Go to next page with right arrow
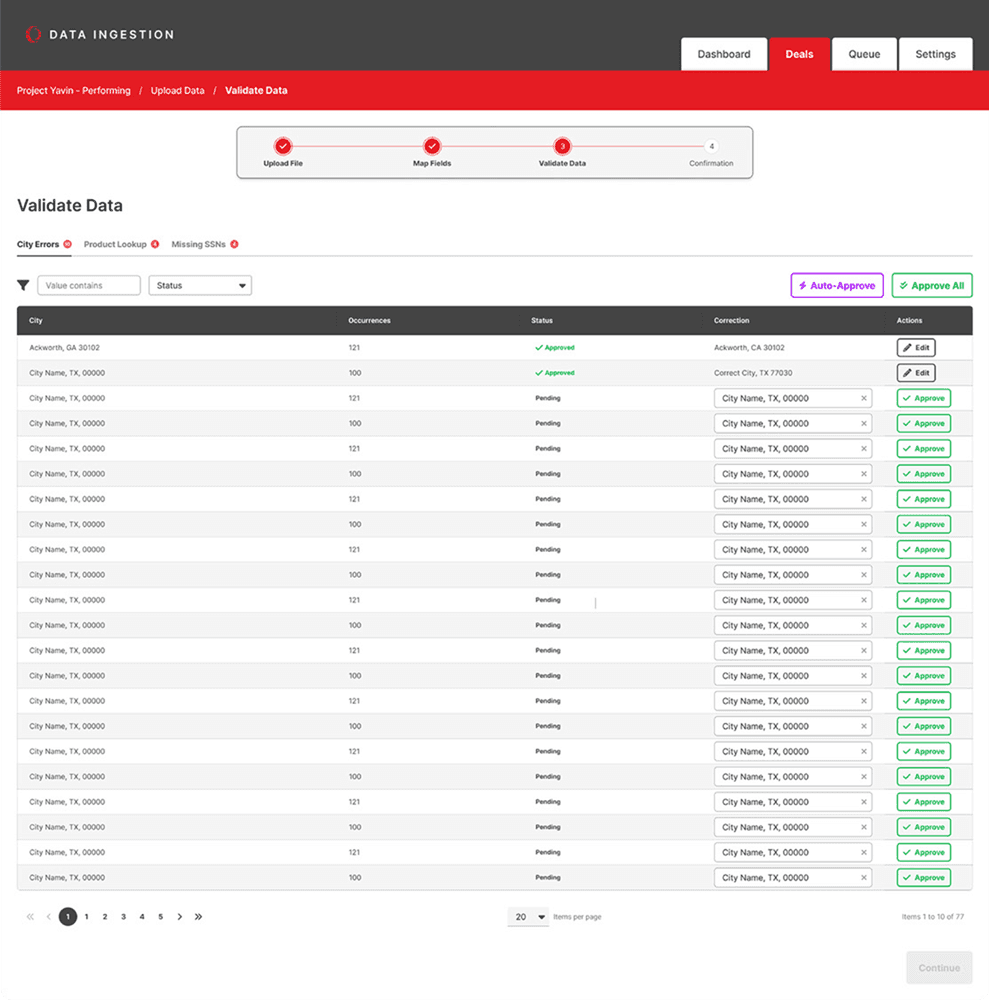This screenshot has height=1000, width=989. pyautogui.click(x=180, y=916)
